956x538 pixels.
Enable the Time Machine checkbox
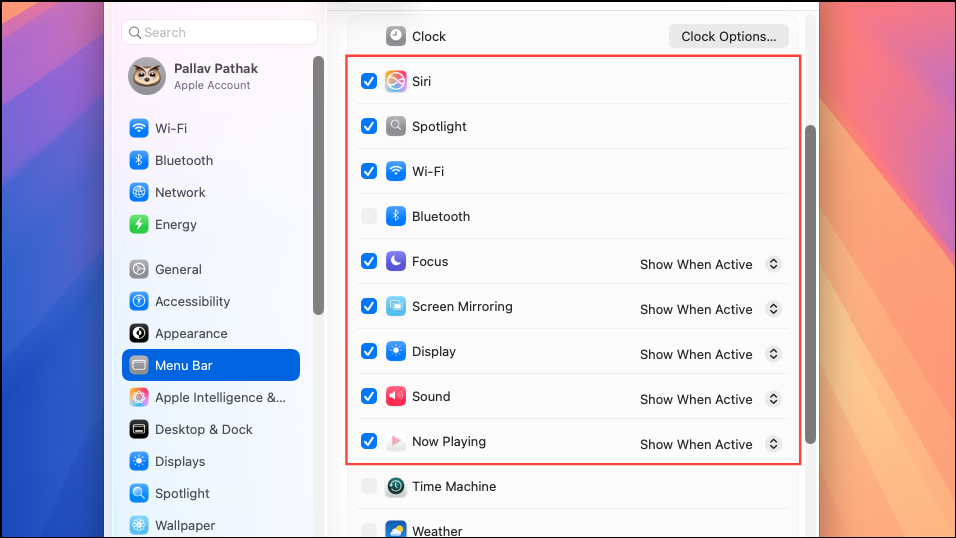click(369, 486)
